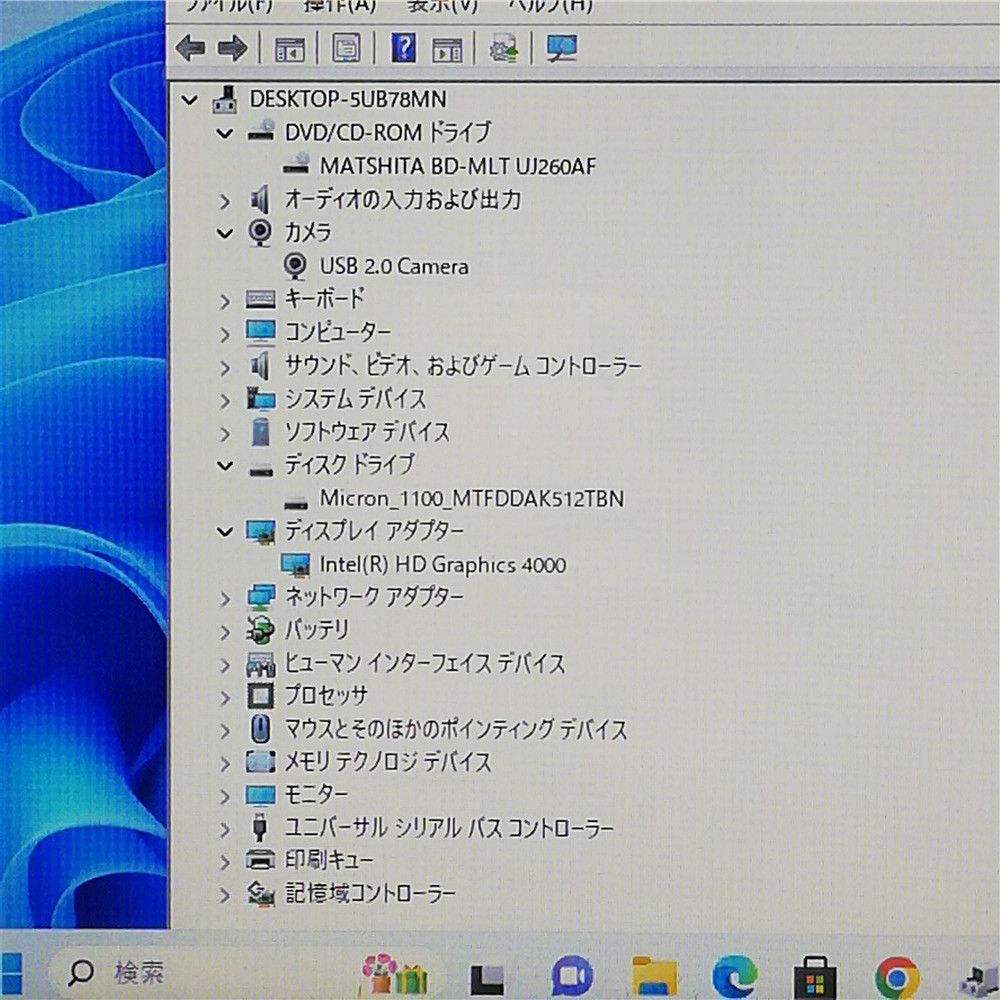Expand the ネットワーク アダプター node
Image resolution: width=1000 pixels, height=1000 pixels.
[224, 599]
